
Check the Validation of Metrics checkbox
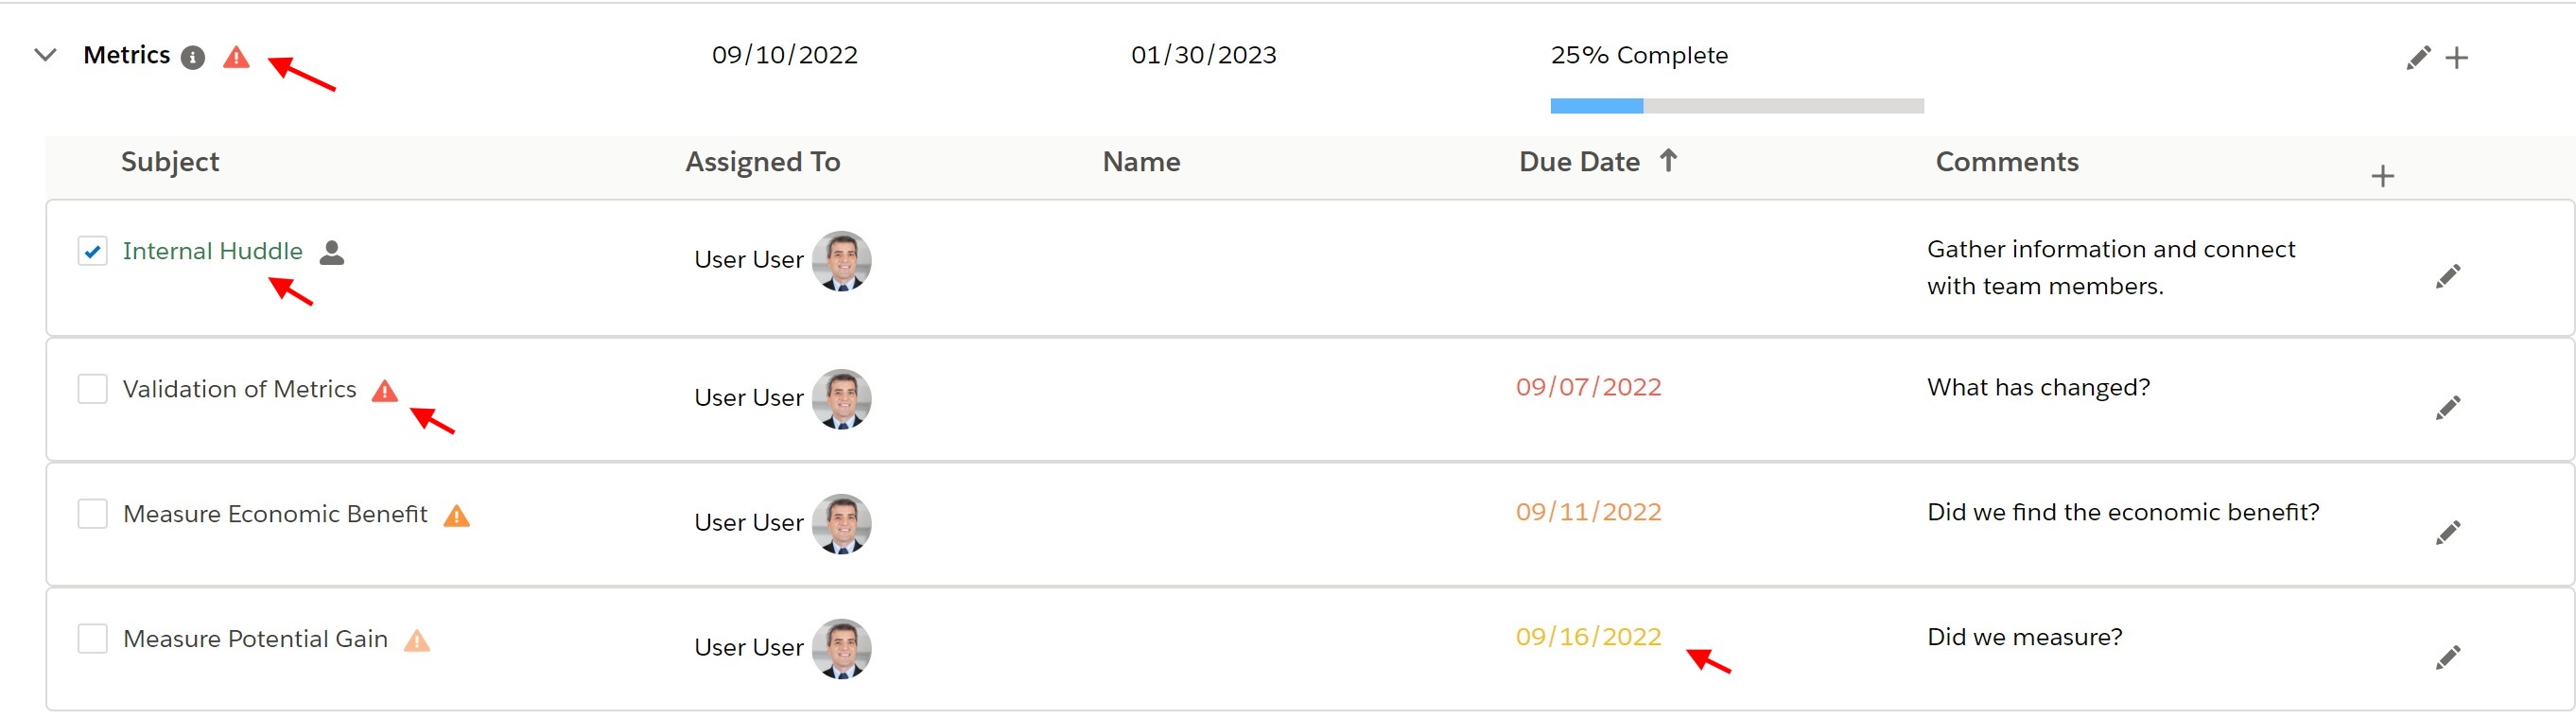tap(93, 389)
